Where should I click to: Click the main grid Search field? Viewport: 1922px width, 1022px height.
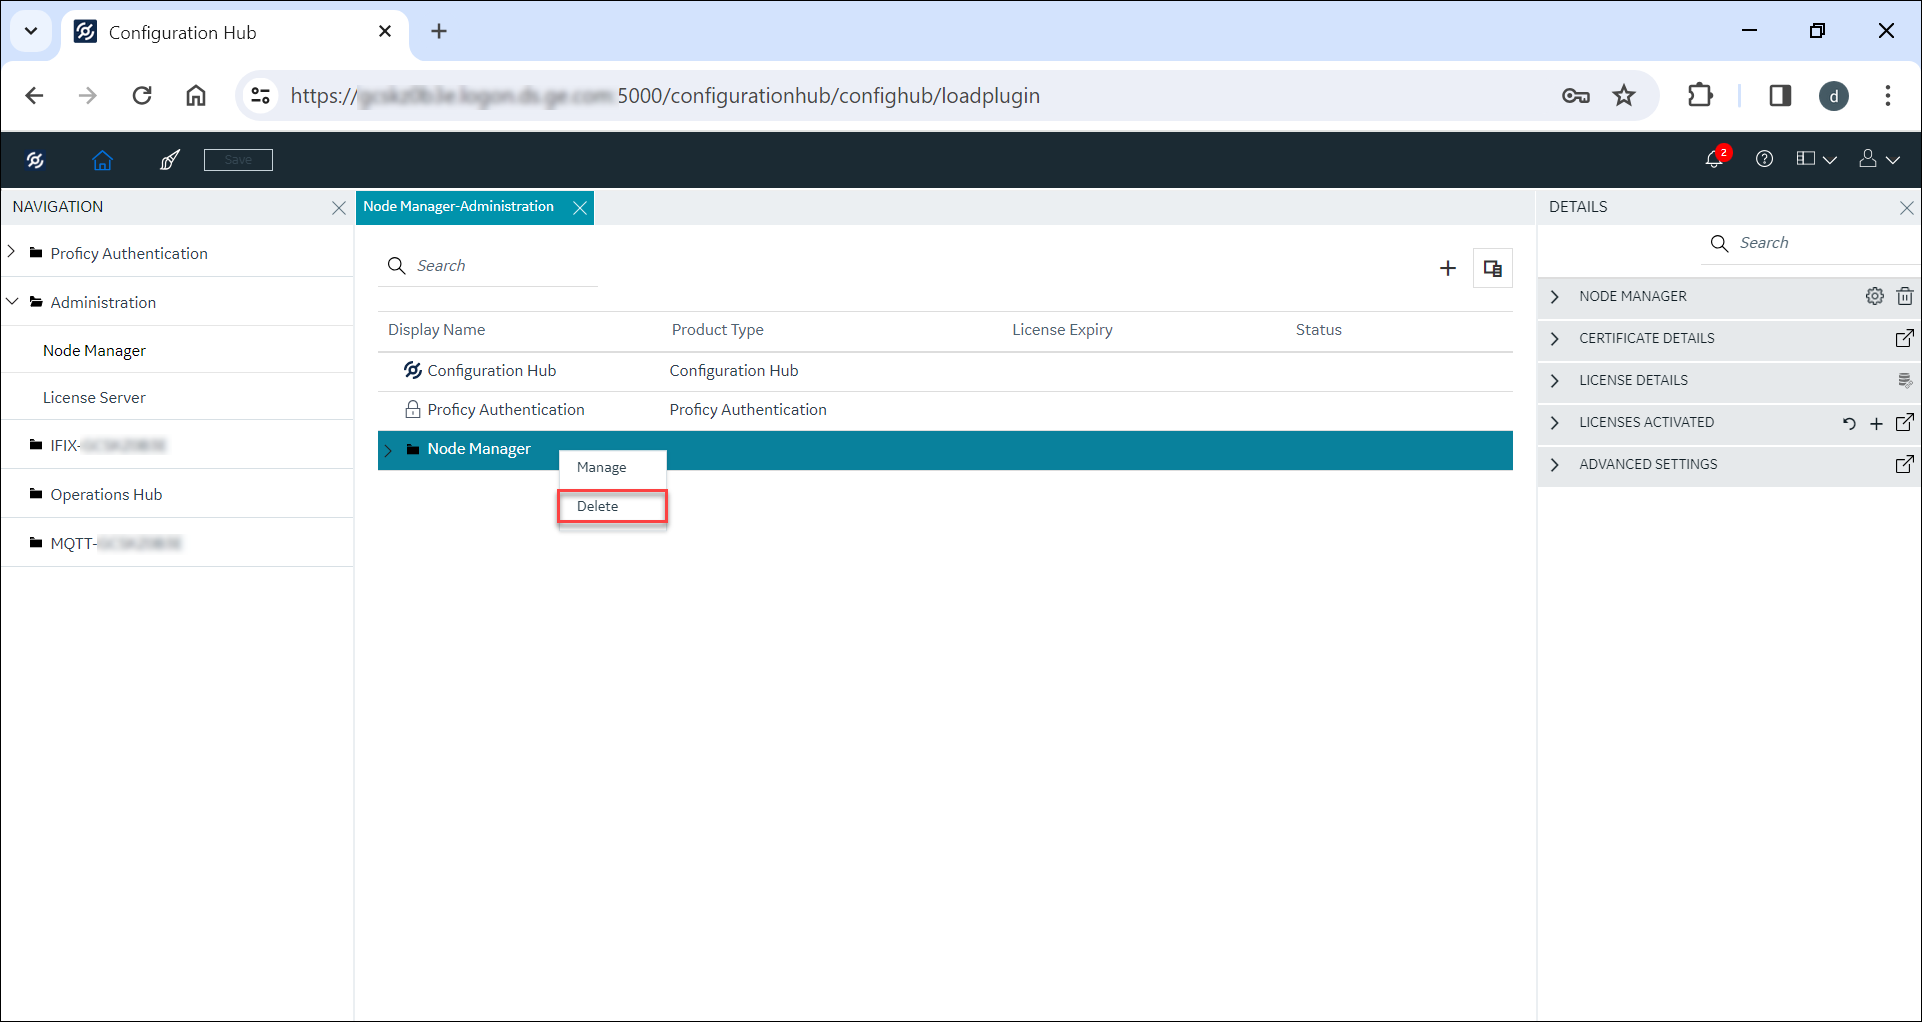[488, 266]
